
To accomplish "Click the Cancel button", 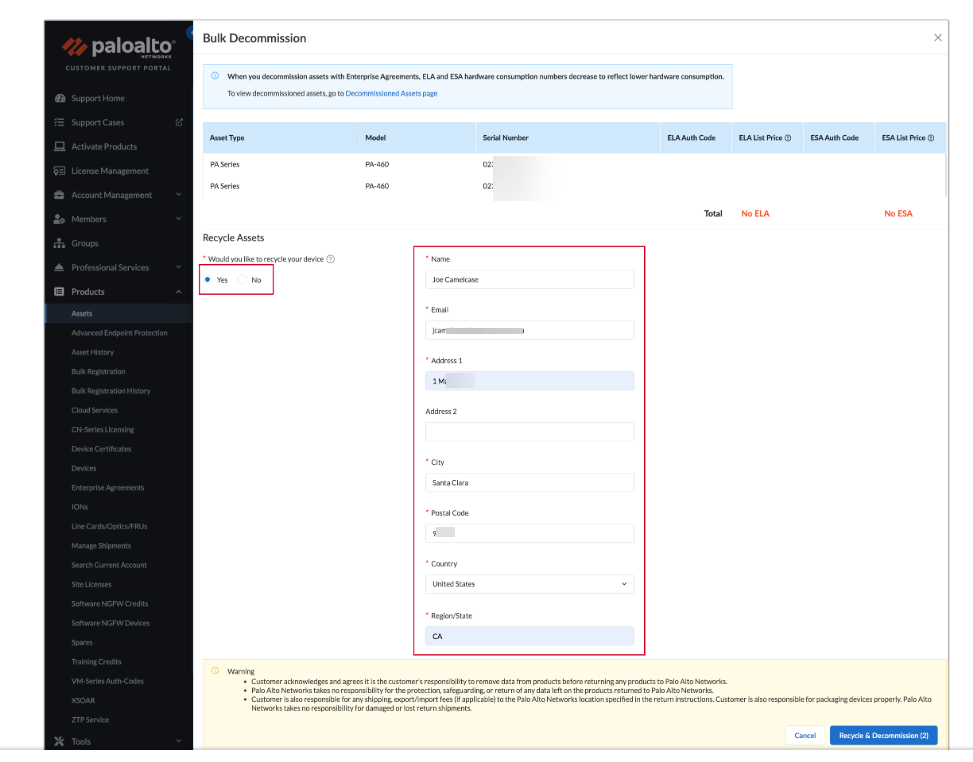I will (805, 735).
